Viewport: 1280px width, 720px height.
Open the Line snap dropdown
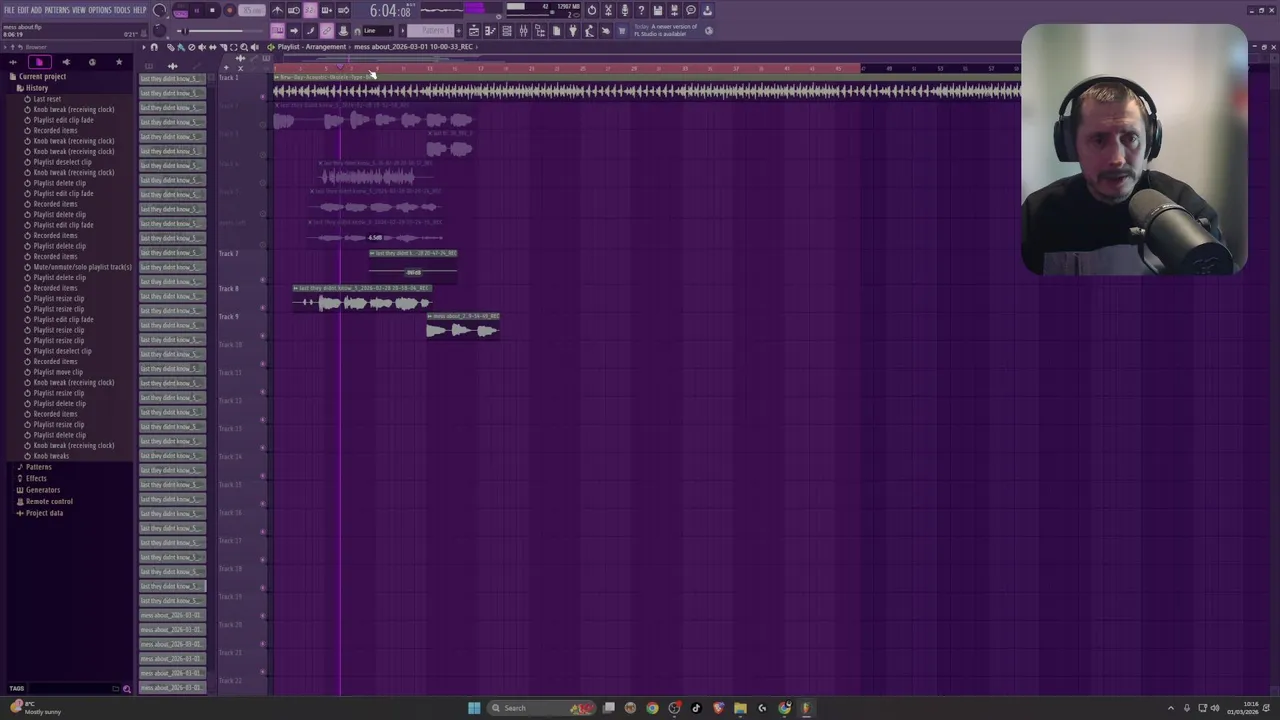pos(378,31)
